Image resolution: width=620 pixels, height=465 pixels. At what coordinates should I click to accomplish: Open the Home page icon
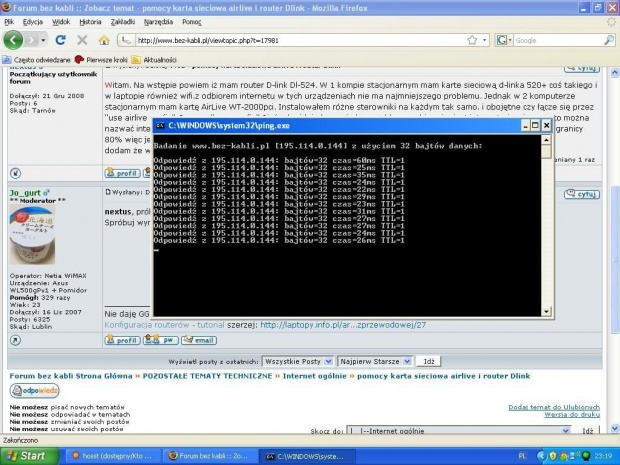point(104,40)
